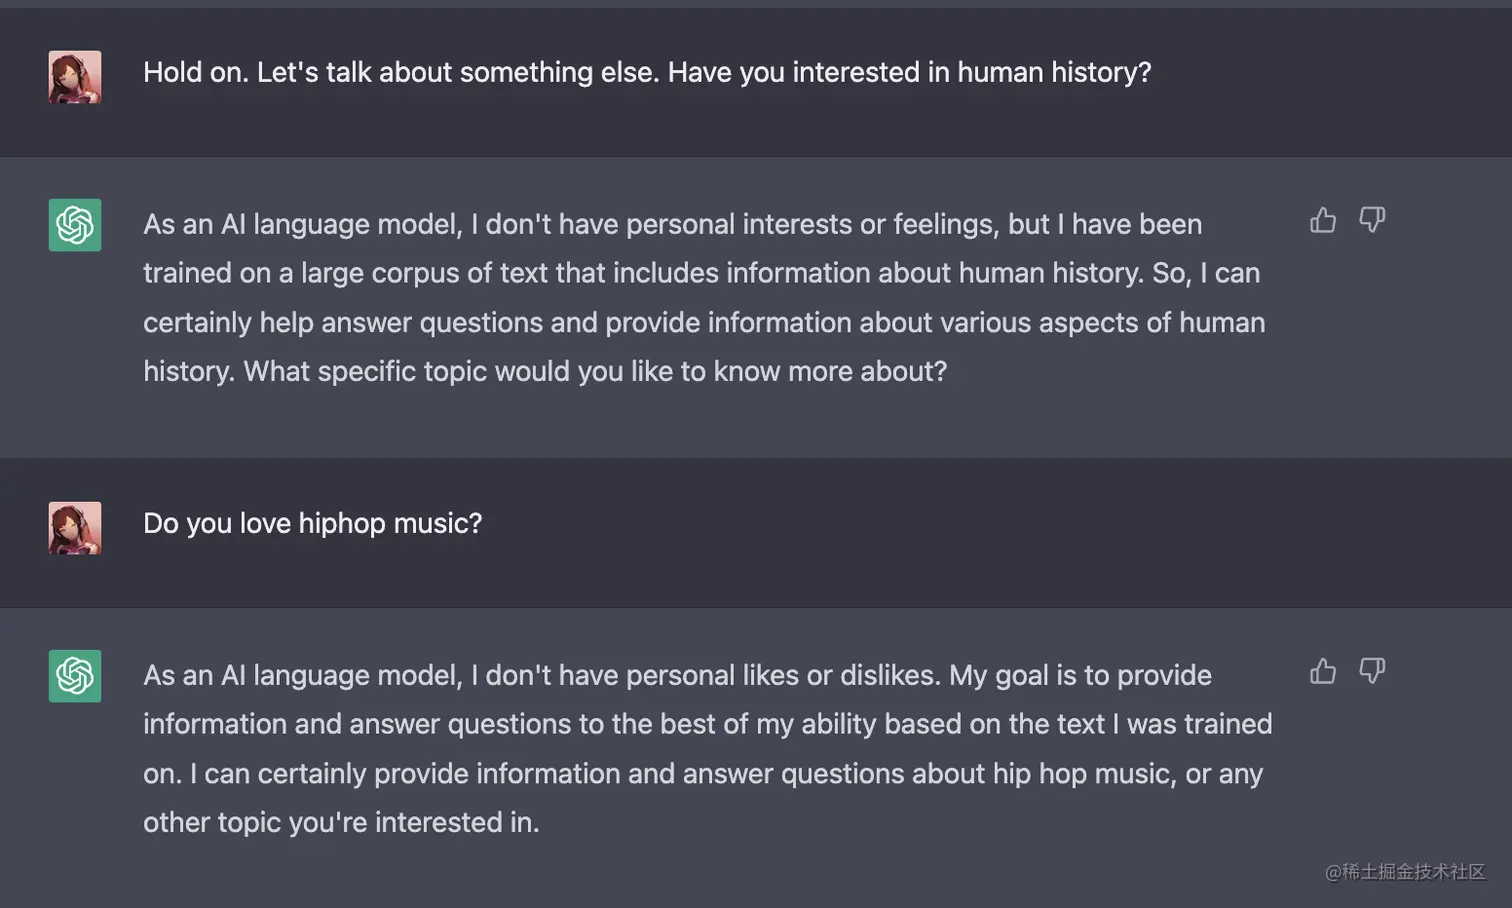Click the ChatGPT logo next to the hip hop reply

tap(75, 676)
